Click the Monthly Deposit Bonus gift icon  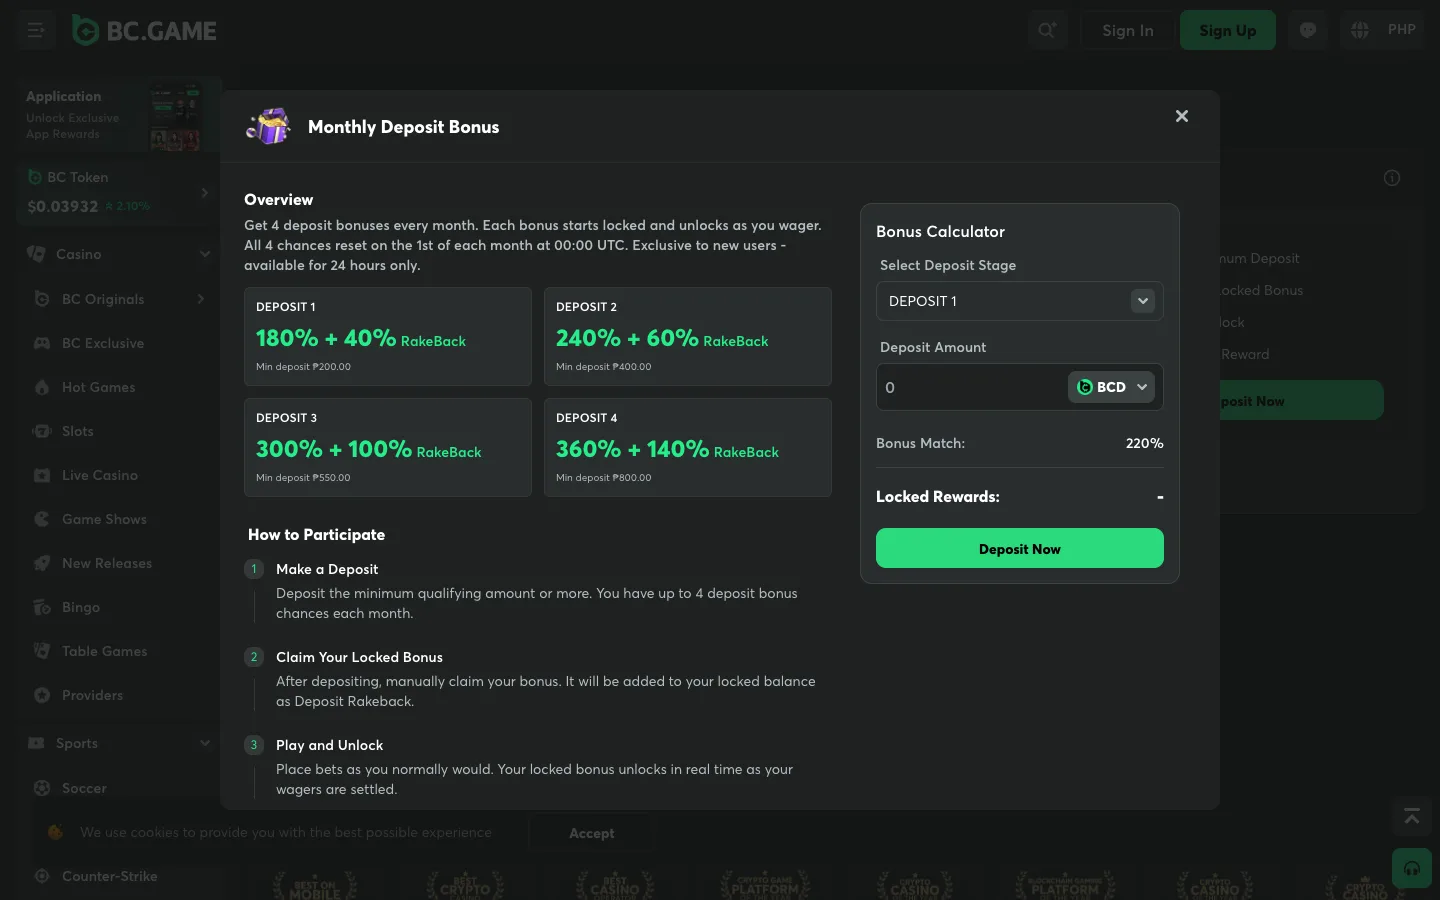(268, 127)
